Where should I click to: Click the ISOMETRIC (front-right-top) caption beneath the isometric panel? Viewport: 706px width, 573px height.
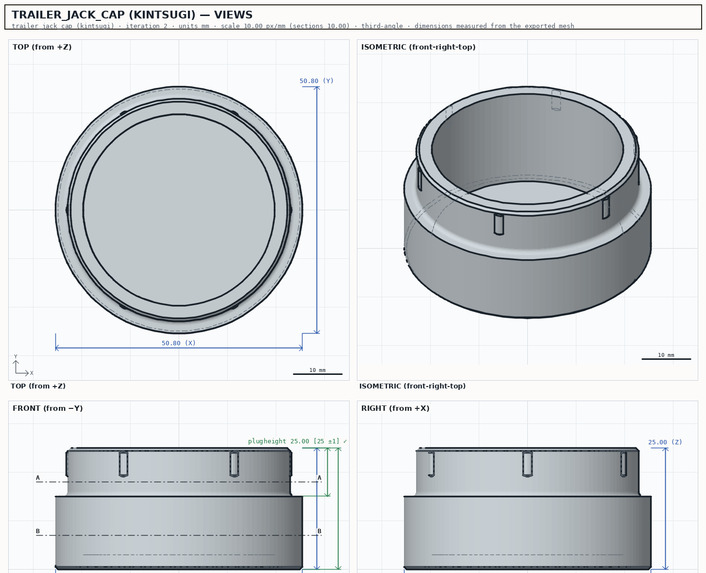[412, 386]
